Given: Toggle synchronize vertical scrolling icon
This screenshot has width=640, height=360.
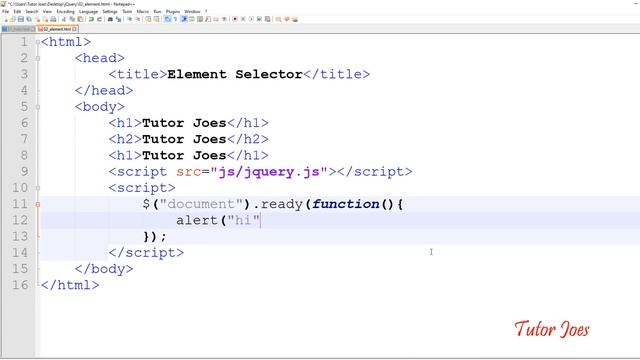Looking at the screenshot, I should pyautogui.click(x=148, y=19).
